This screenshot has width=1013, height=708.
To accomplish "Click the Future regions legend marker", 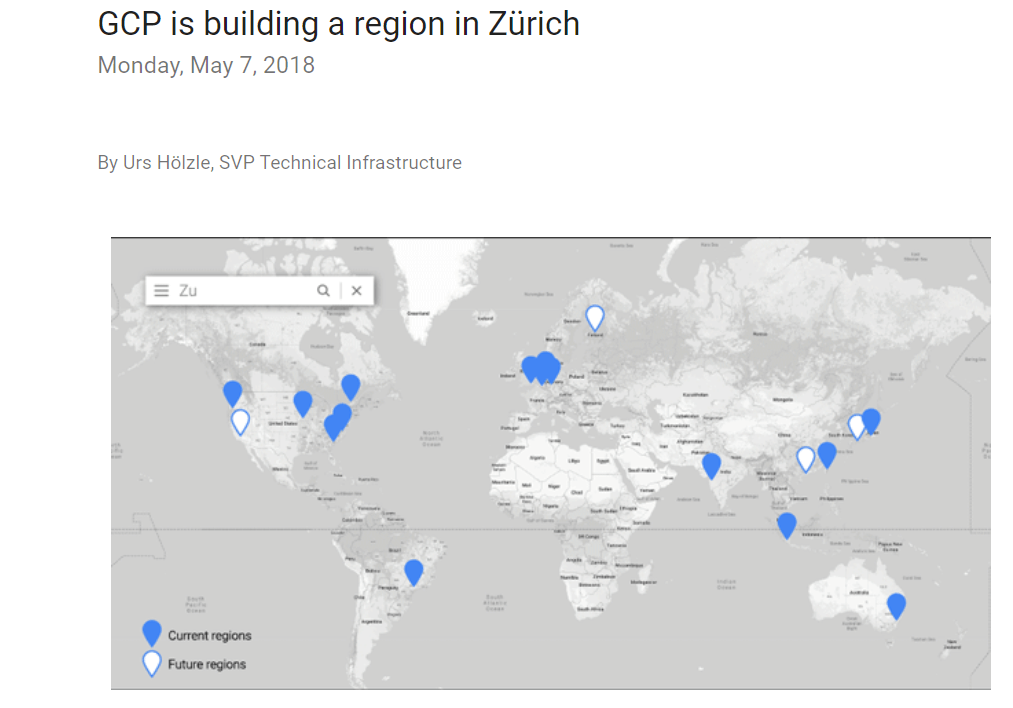I will pos(152,663).
